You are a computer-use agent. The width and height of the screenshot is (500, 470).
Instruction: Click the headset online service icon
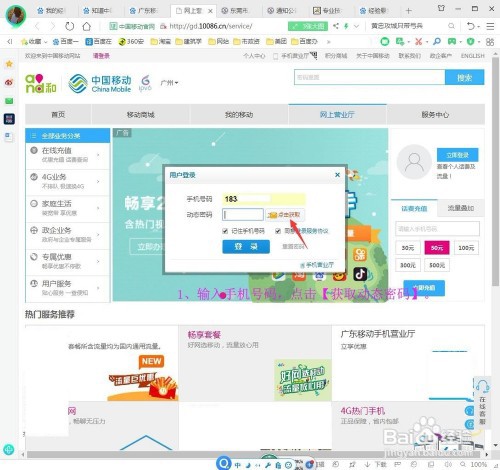pos(482,387)
